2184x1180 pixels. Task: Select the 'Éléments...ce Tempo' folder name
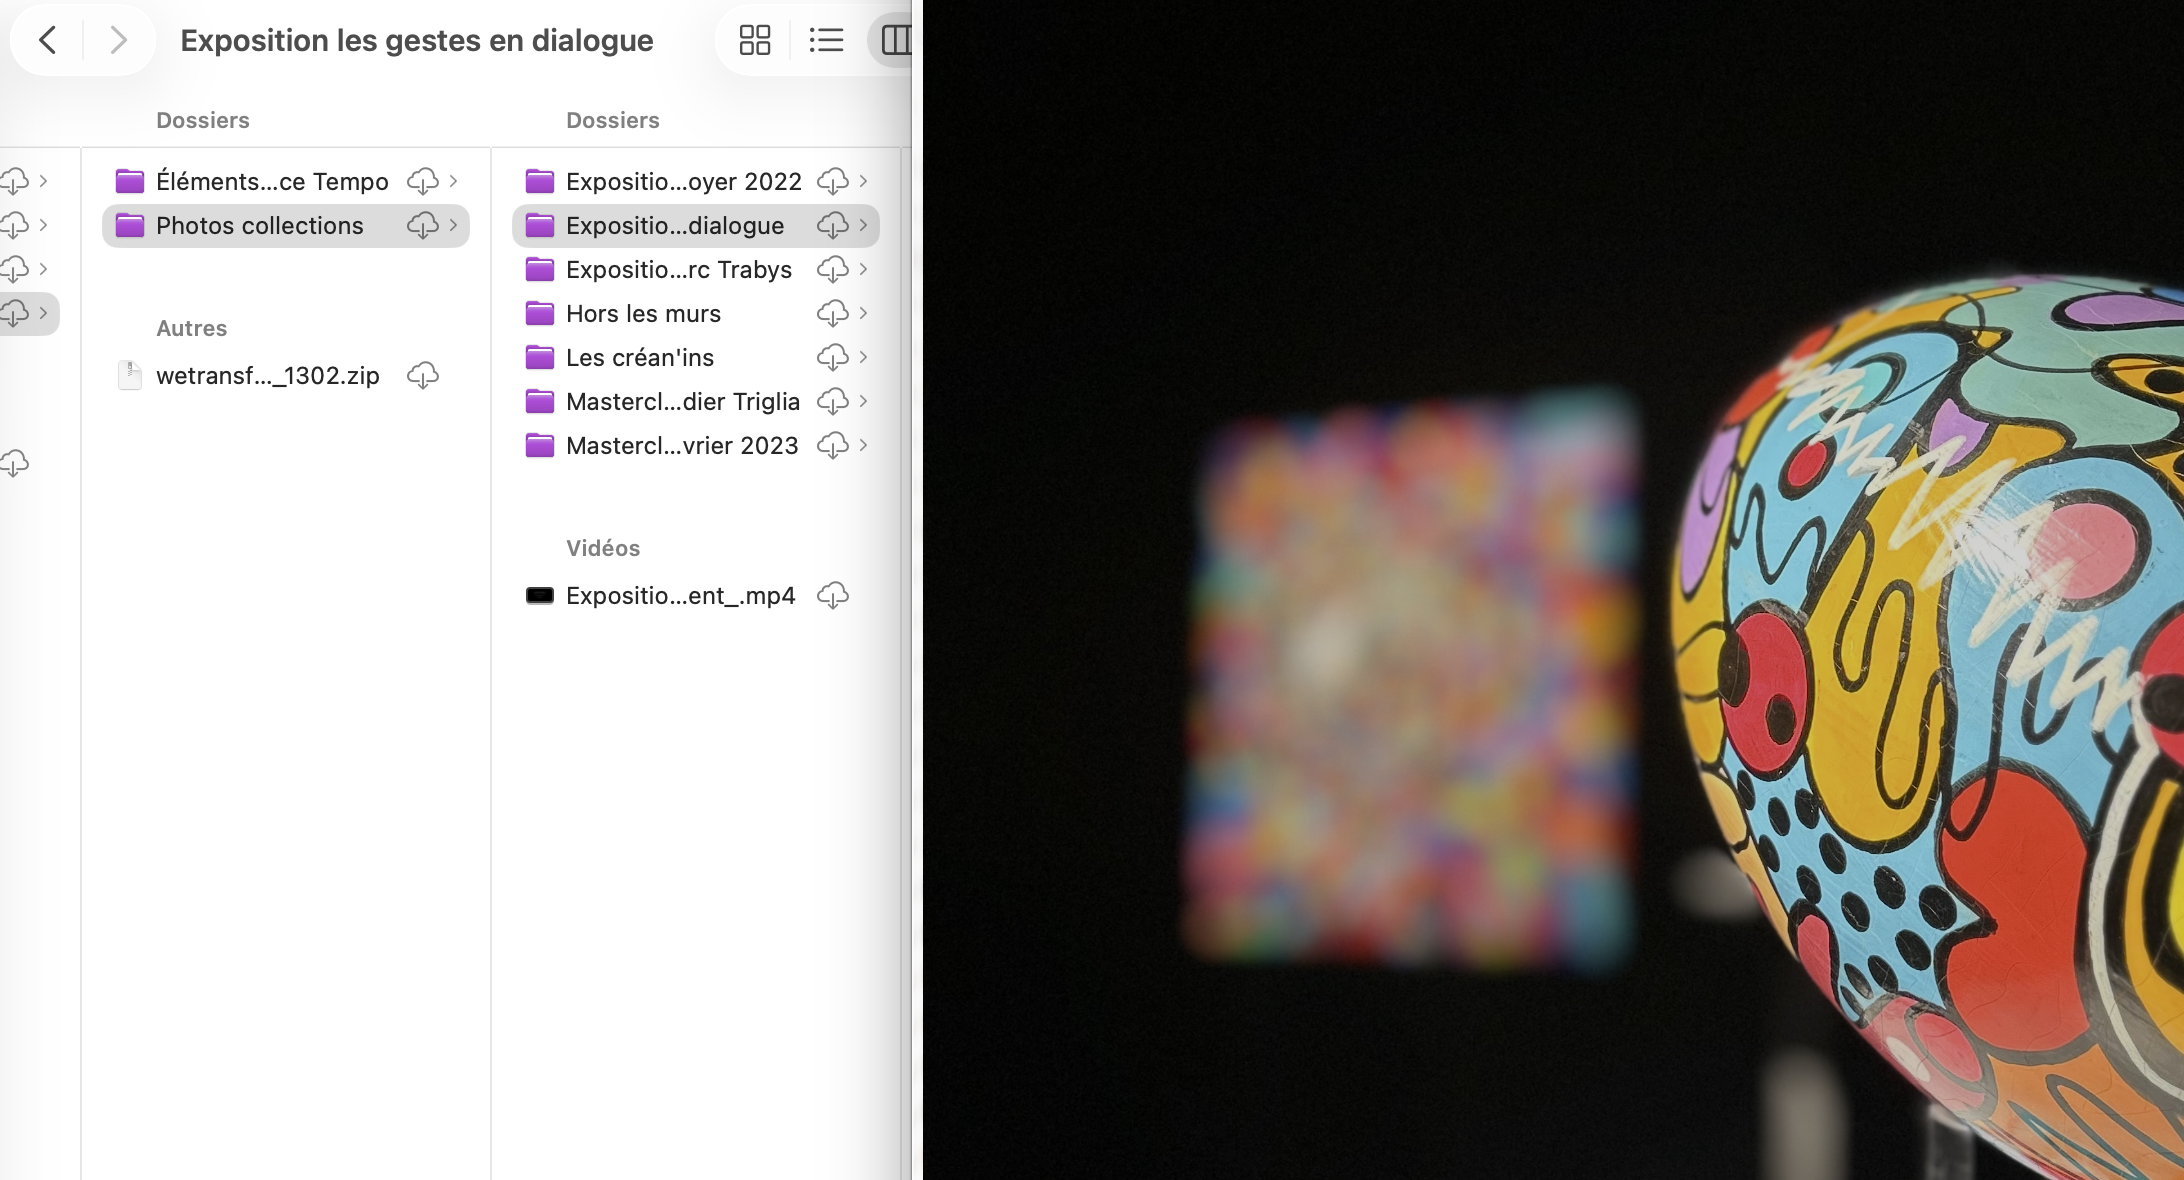[272, 181]
